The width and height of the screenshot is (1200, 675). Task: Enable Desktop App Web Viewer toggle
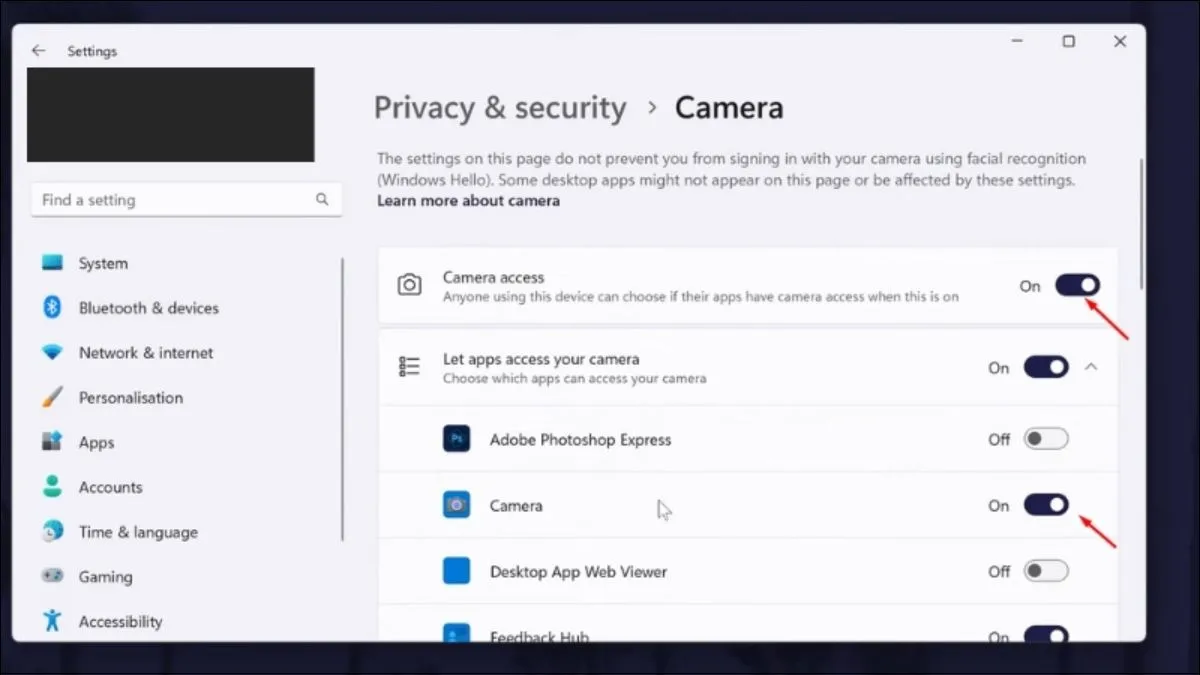(1045, 572)
